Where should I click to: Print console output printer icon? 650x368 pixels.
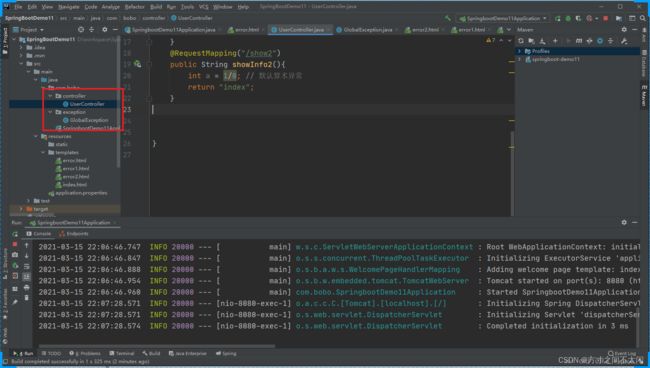[27, 287]
